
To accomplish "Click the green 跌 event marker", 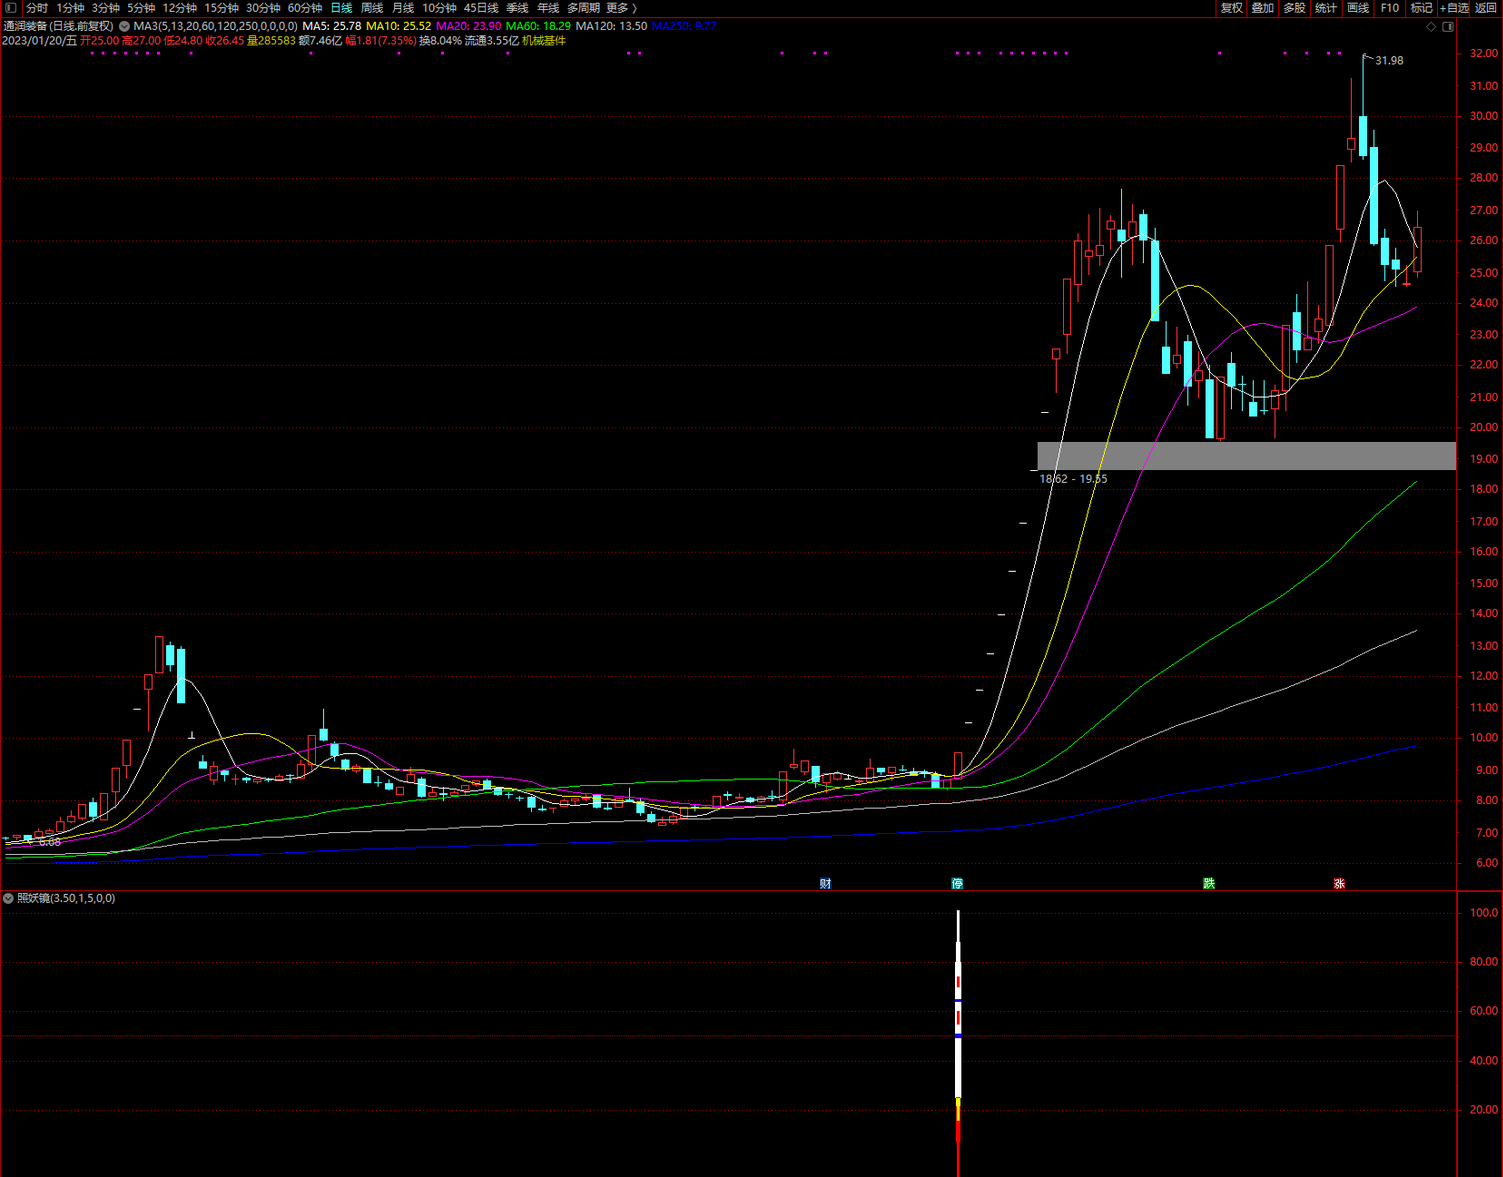I will coord(1209,883).
